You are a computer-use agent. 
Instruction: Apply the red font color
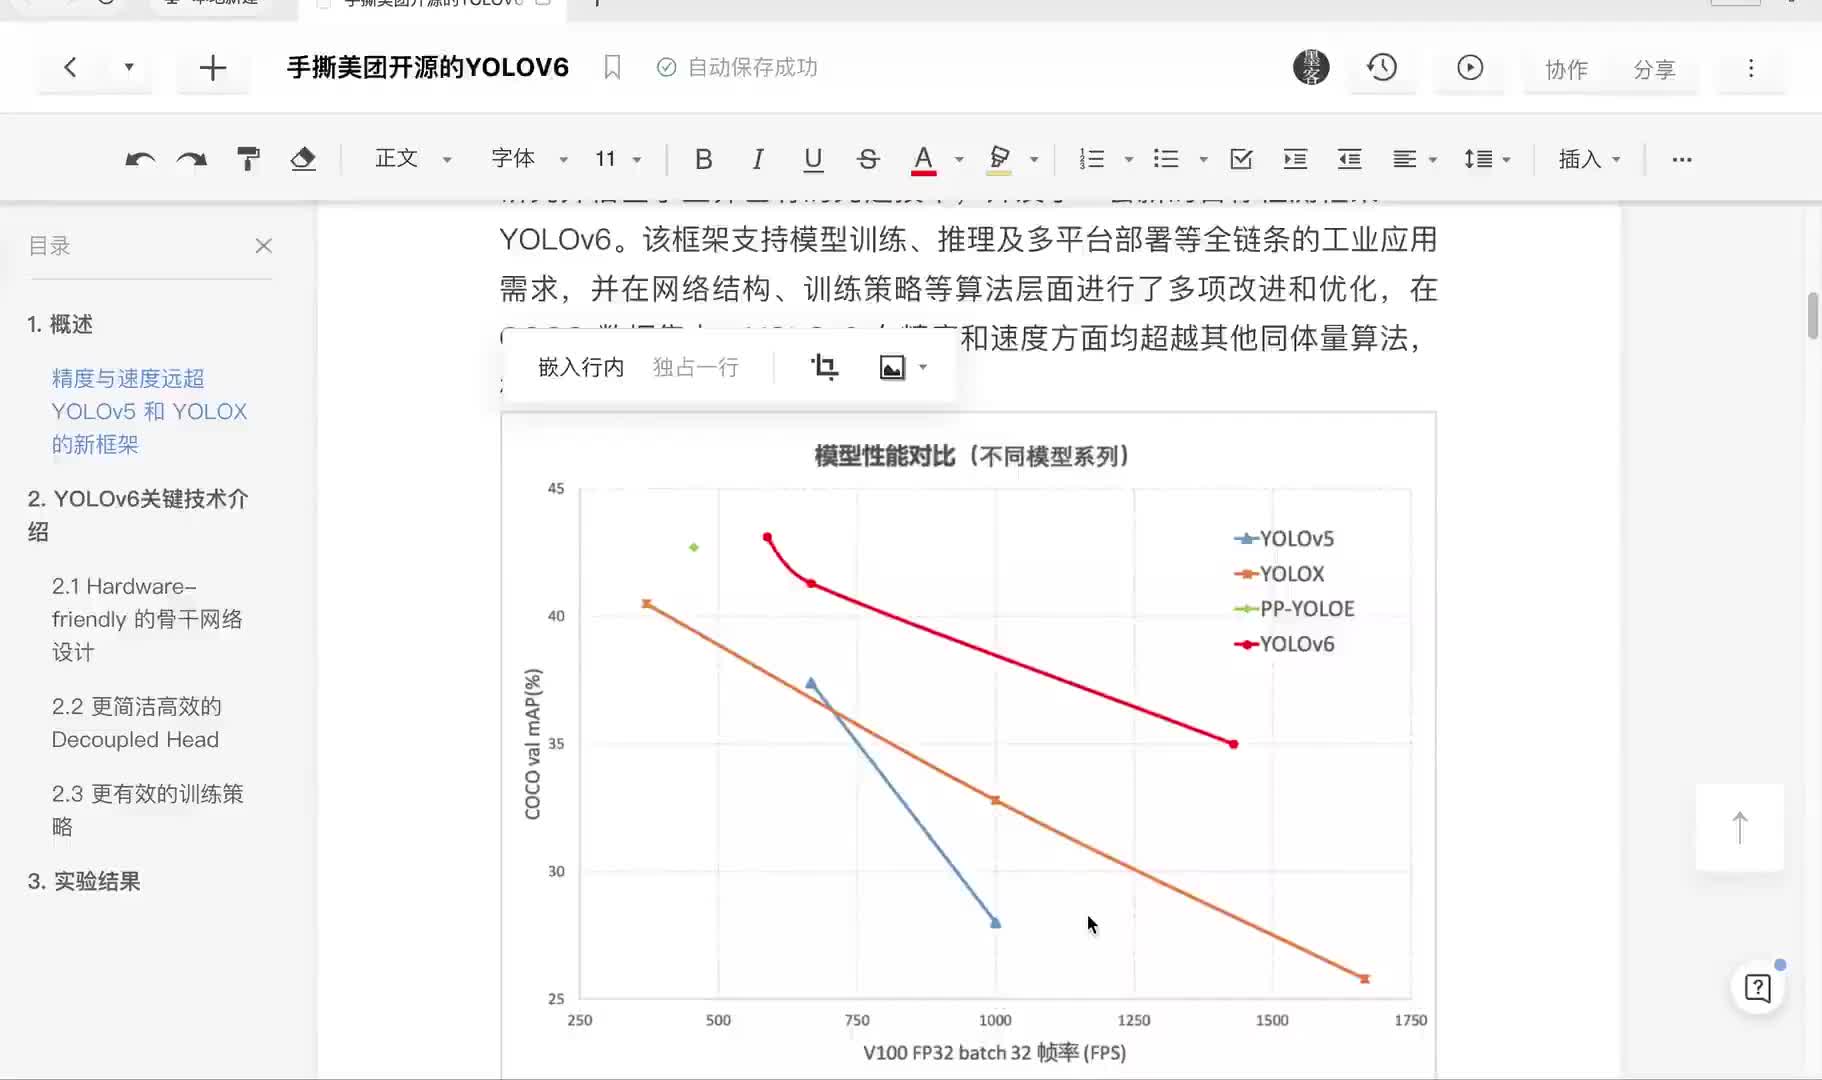coord(924,159)
